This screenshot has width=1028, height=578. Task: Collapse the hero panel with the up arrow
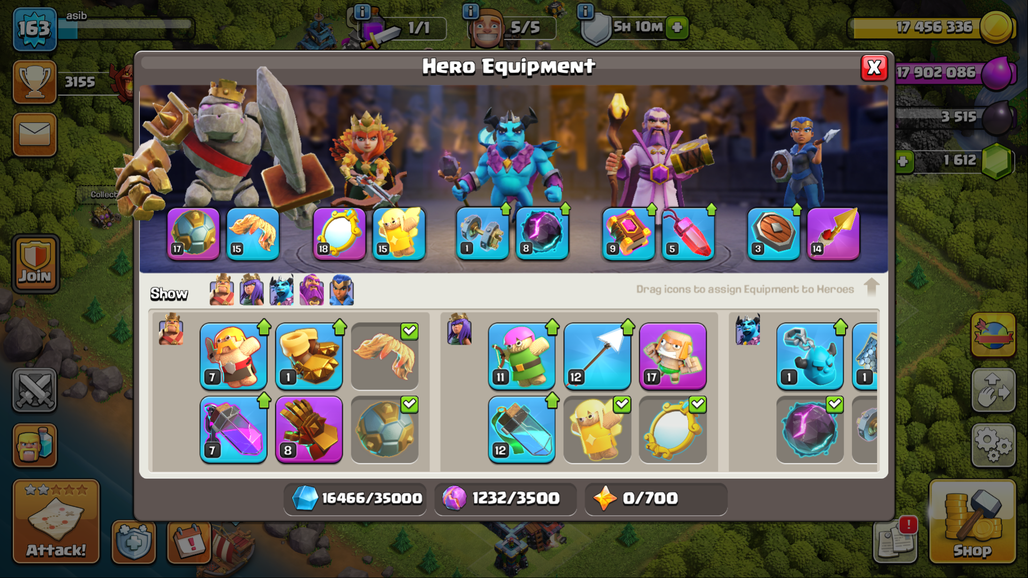click(871, 287)
